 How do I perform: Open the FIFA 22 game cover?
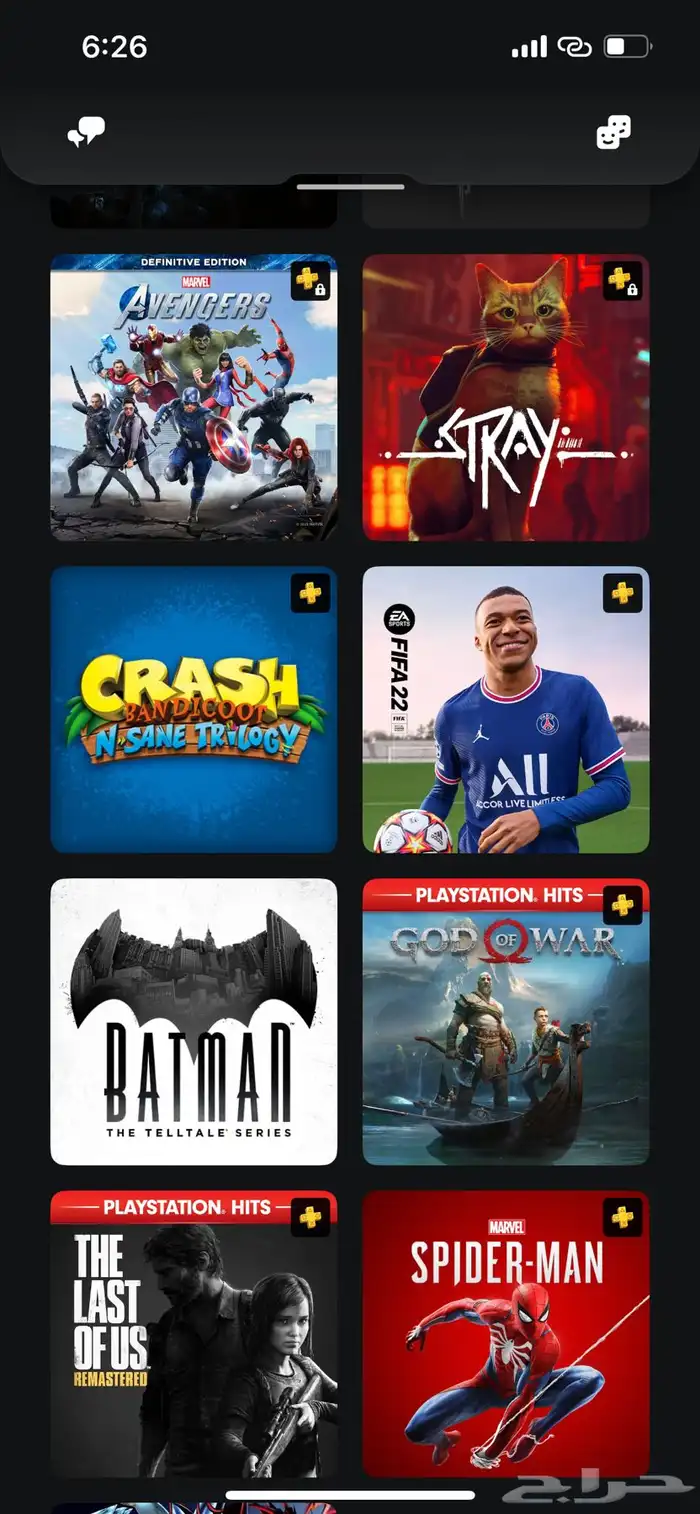point(506,710)
